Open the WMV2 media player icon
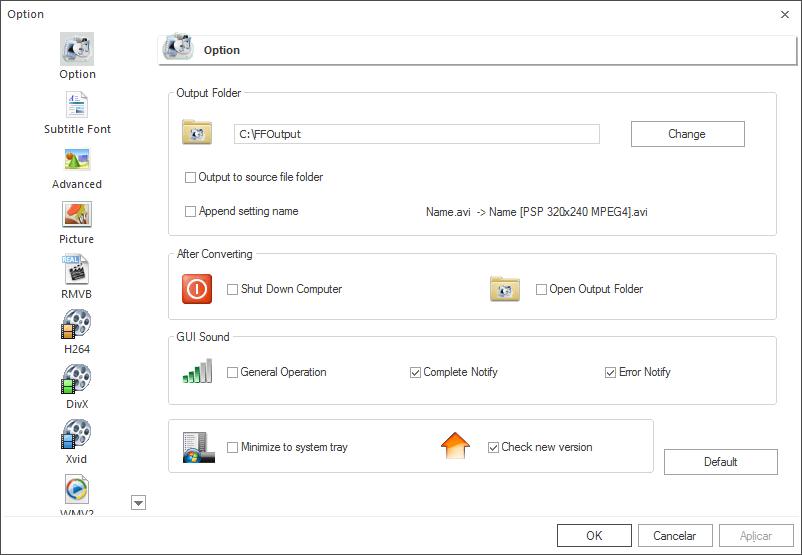The height and width of the screenshot is (555, 802). click(x=77, y=489)
